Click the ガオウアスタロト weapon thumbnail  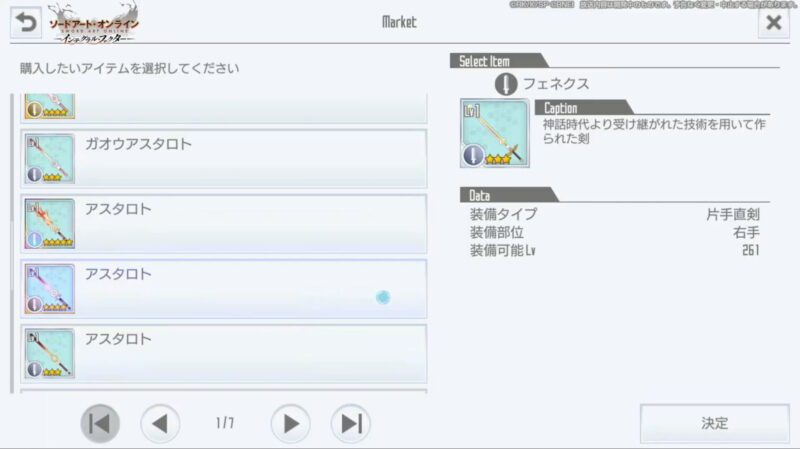pos(49,159)
